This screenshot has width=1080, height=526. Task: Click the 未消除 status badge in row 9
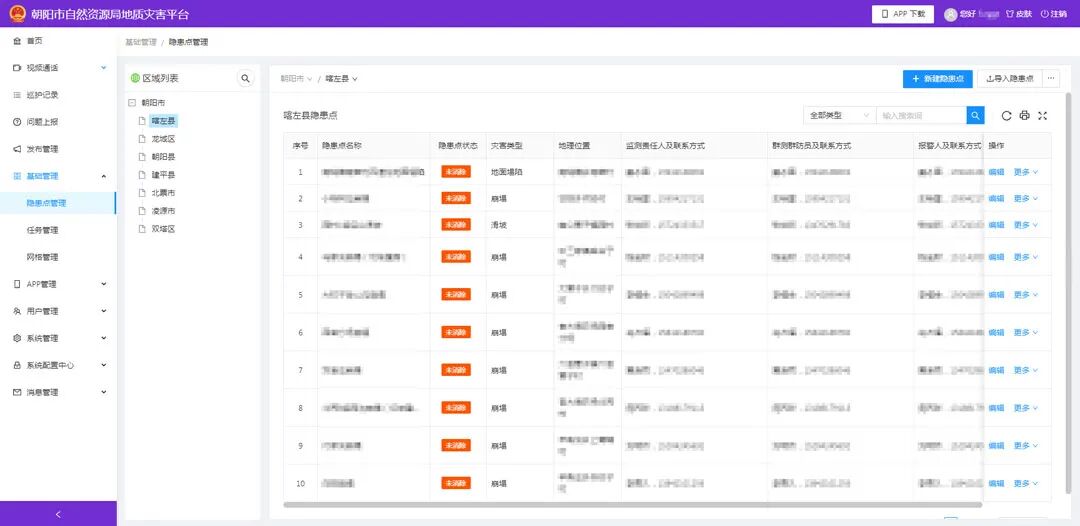[x=455, y=446]
